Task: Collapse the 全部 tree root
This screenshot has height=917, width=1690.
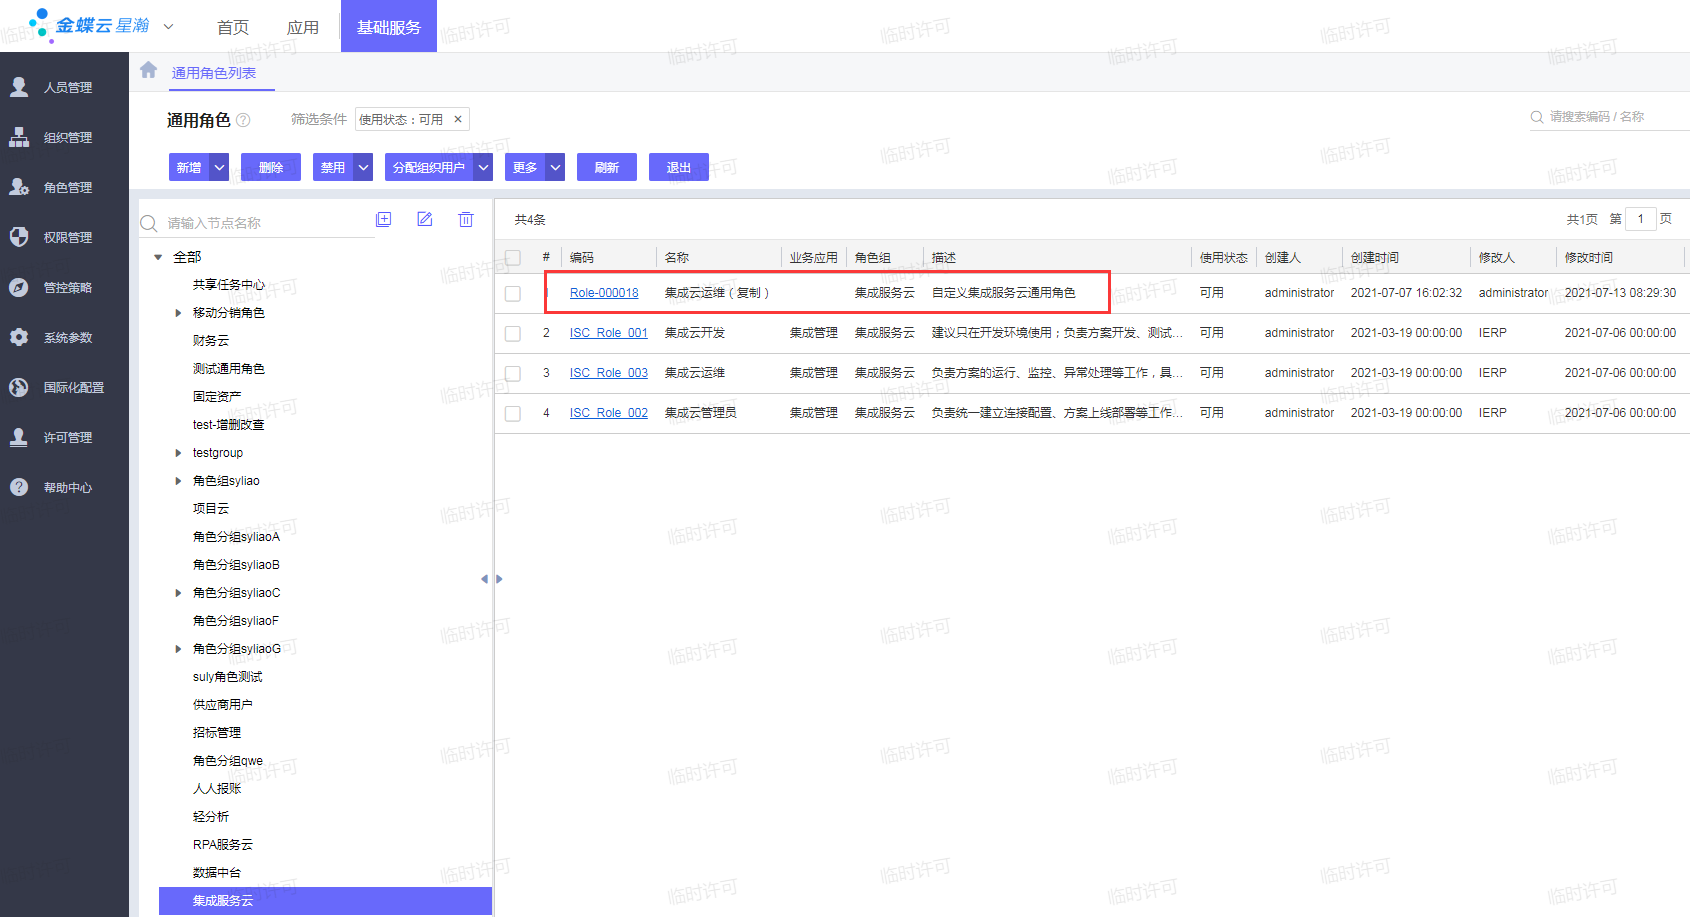Action: click(158, 257)
